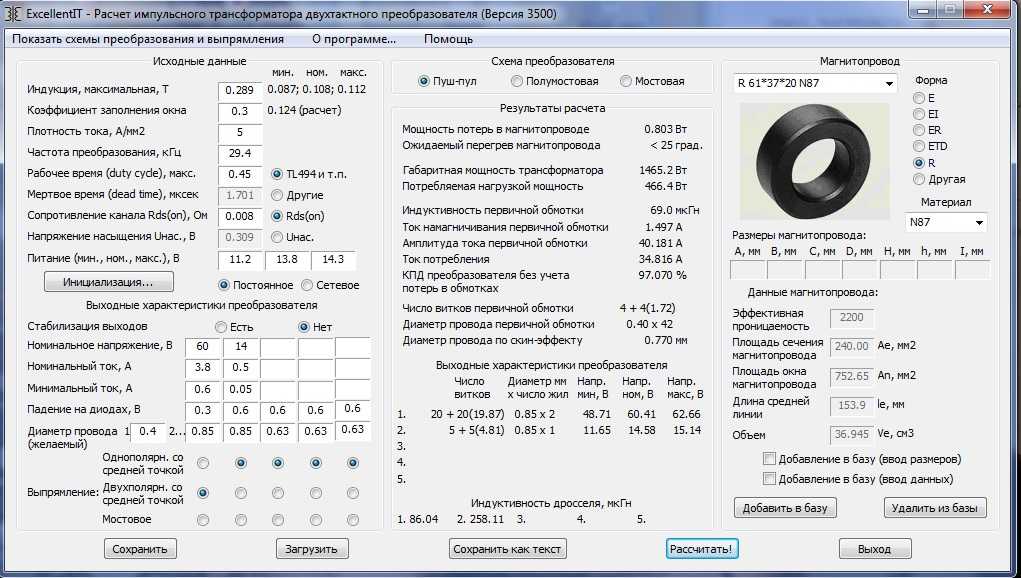
Task: Select Однополярн. со средней точкой for first output
Action: tap(203, 463)
